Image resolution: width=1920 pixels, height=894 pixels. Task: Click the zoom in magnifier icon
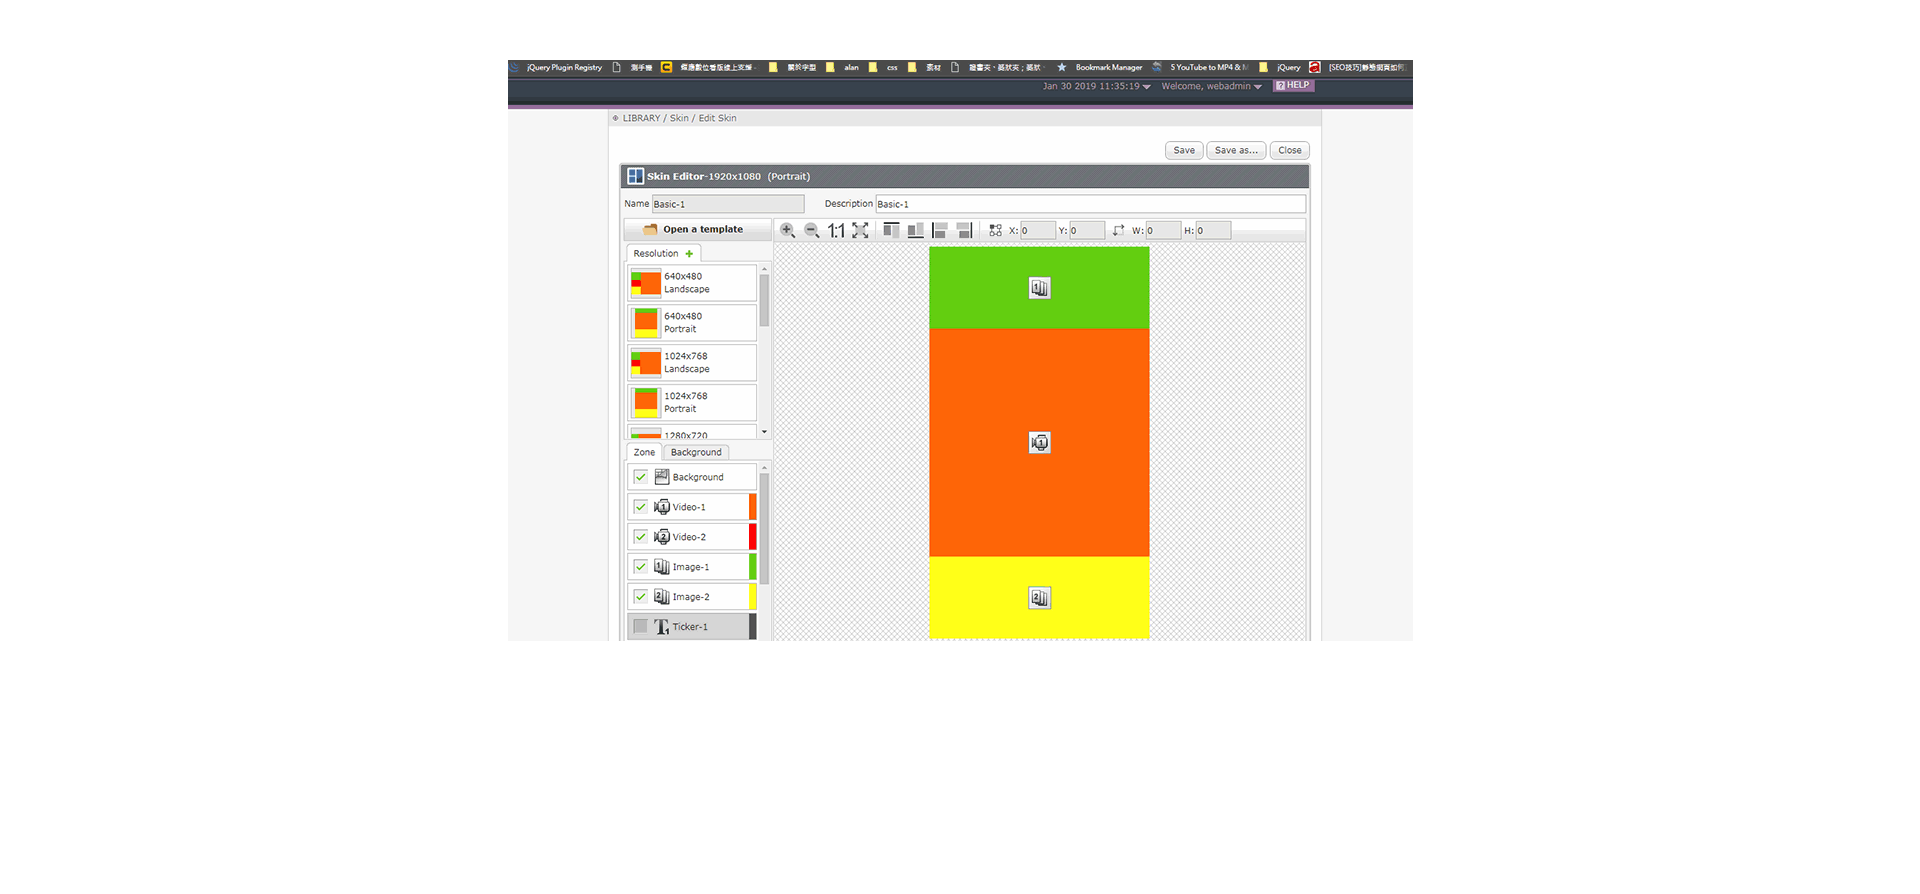pyautogui.click(x=787, y=230)
